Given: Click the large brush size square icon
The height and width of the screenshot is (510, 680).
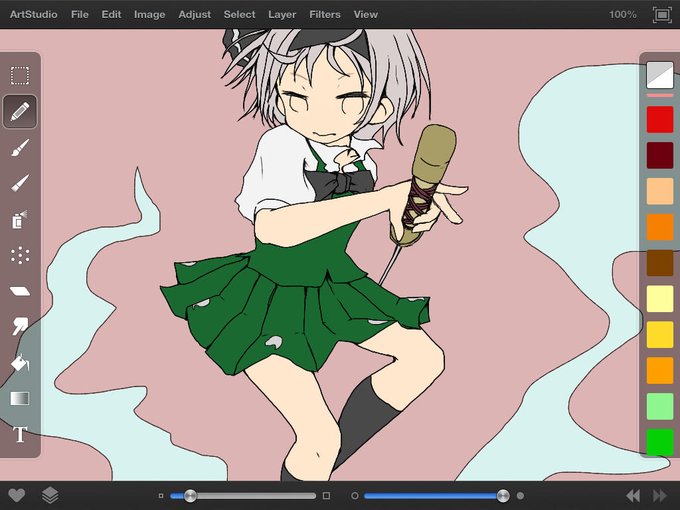Looking at the screenshot, I should (x=326, y=496).
